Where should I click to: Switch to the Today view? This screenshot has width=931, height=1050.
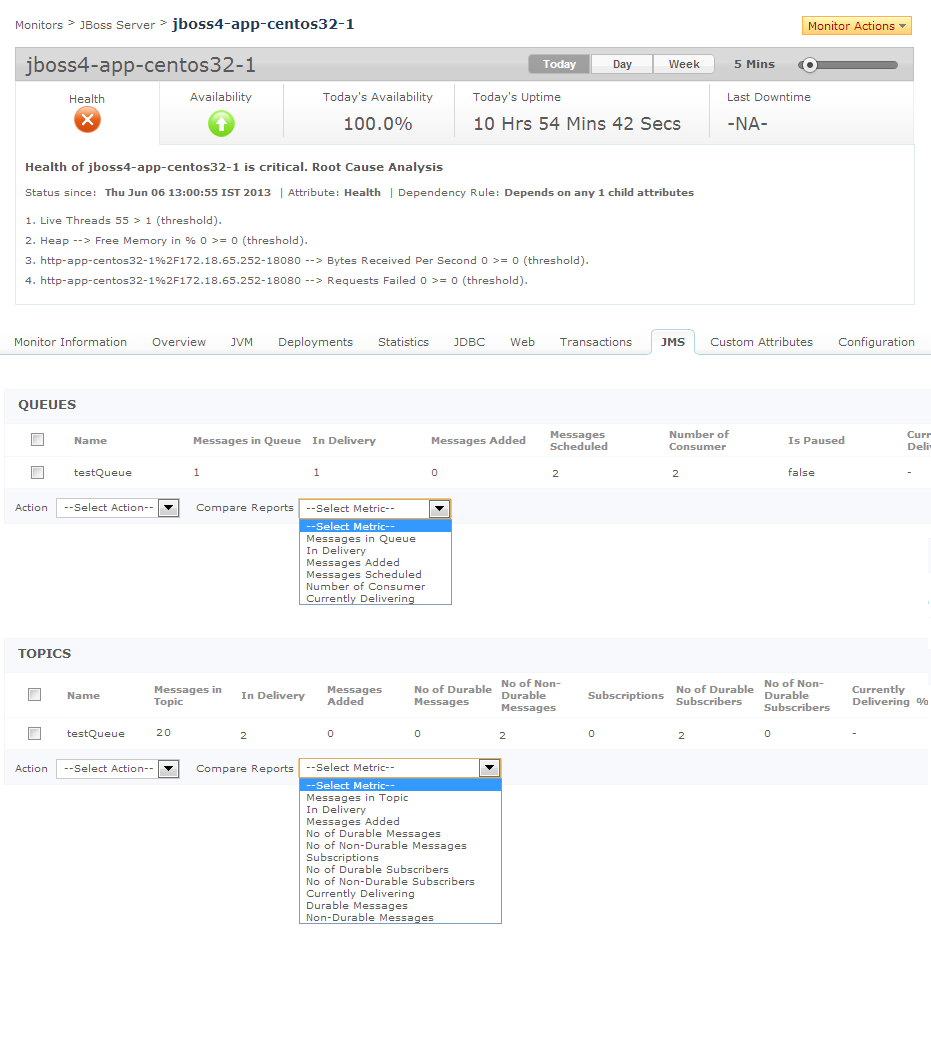[559, 64]
